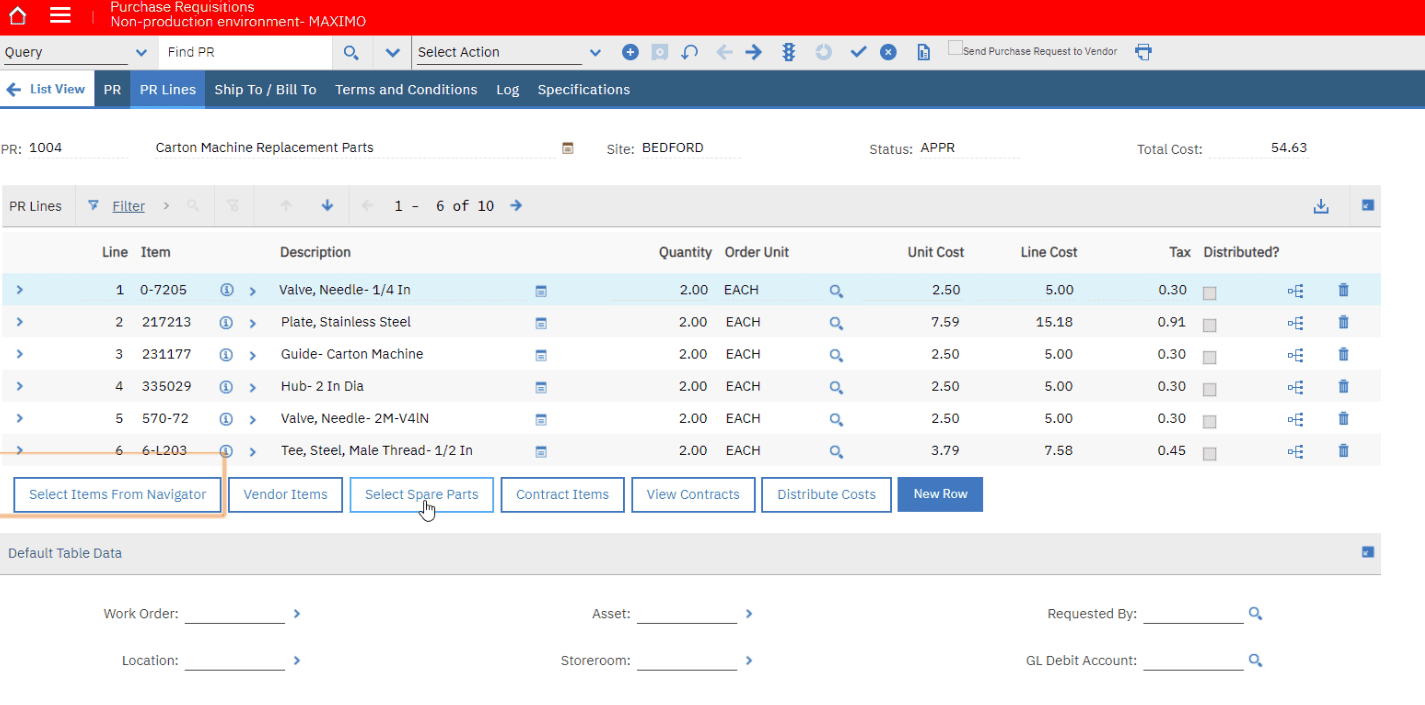The image size is (1425, 705).
Task: Collapse the Default Table Data section
Action: pyautogui.click(x=1368, y=552)
